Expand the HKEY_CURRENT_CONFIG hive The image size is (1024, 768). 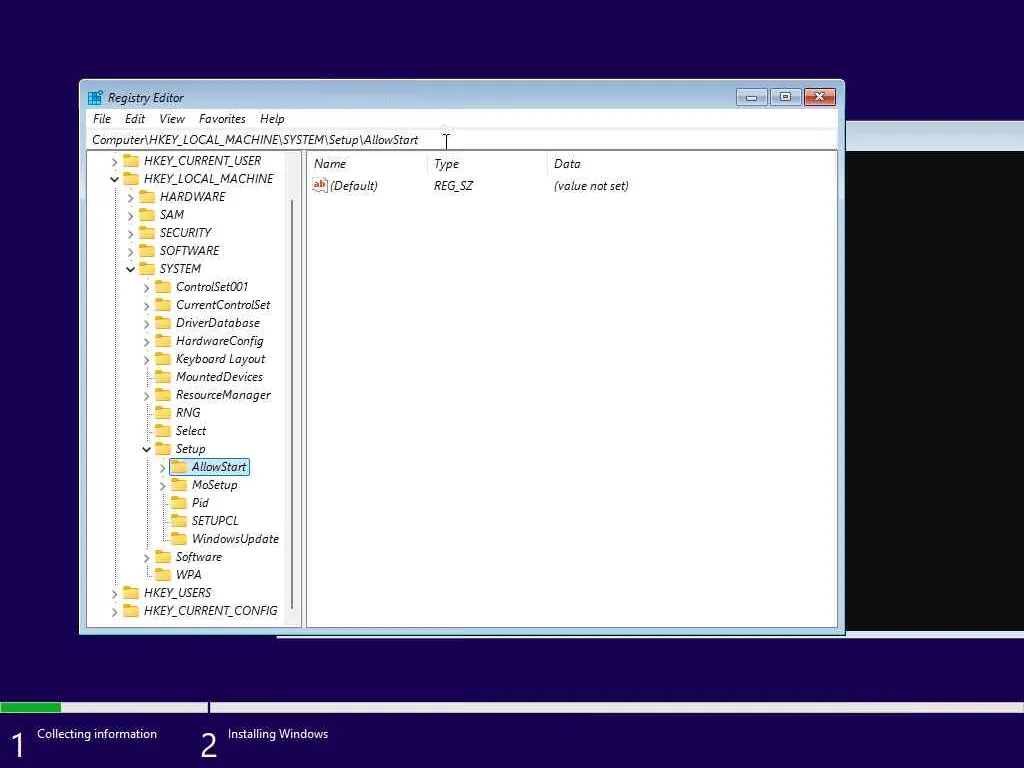pyautogui.click(x=114, y=611)
